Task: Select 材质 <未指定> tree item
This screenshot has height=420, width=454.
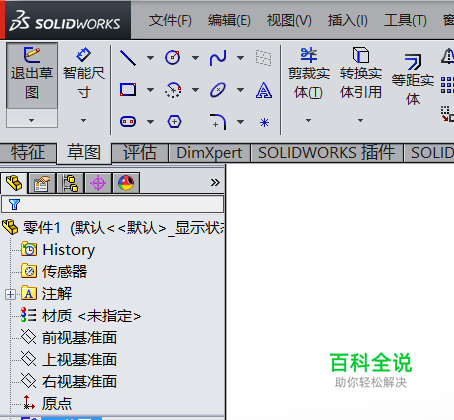Action: coord(81,315)
